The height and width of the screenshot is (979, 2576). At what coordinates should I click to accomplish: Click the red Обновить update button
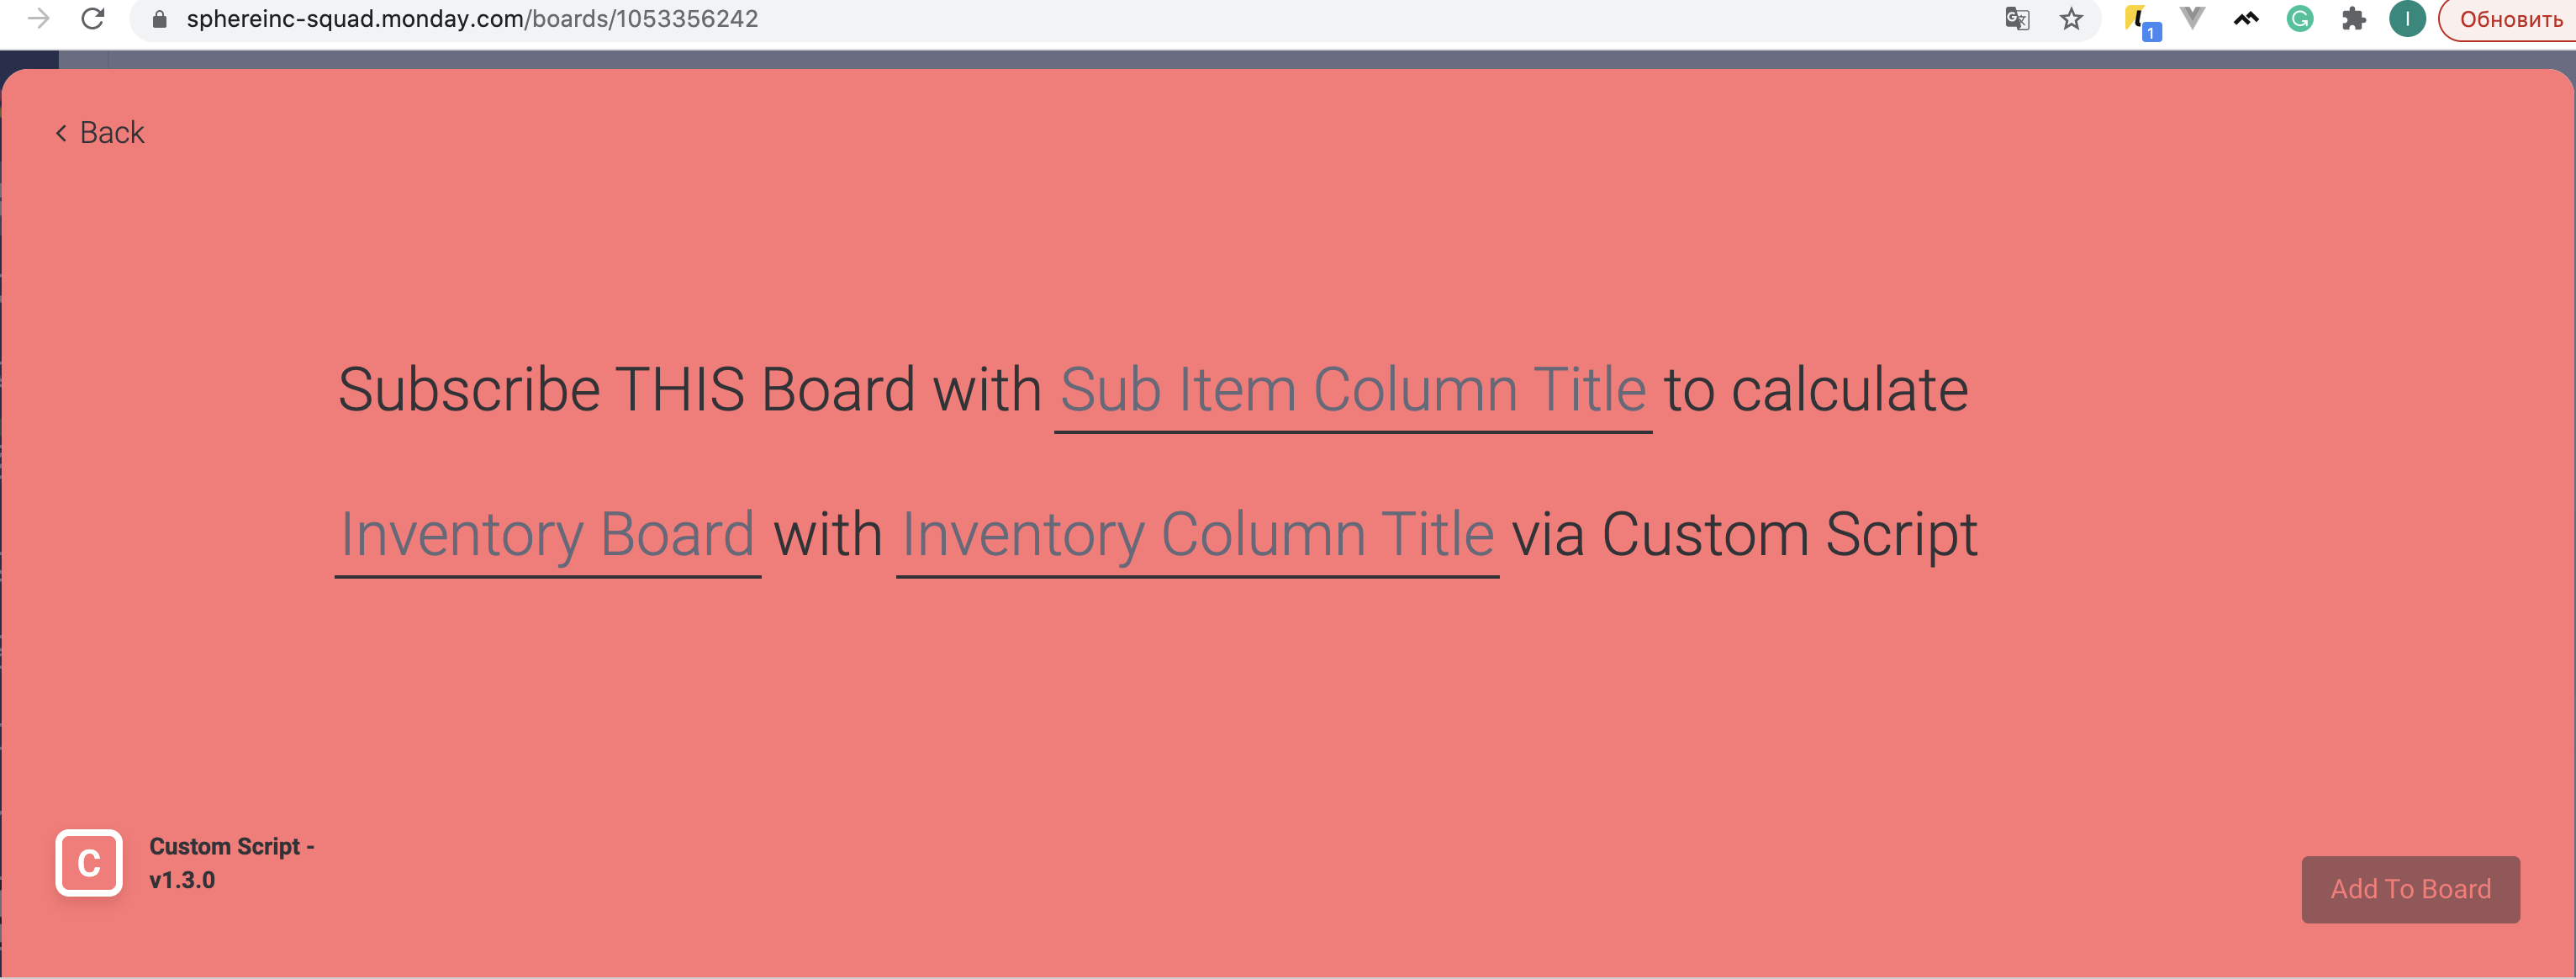2510,19
